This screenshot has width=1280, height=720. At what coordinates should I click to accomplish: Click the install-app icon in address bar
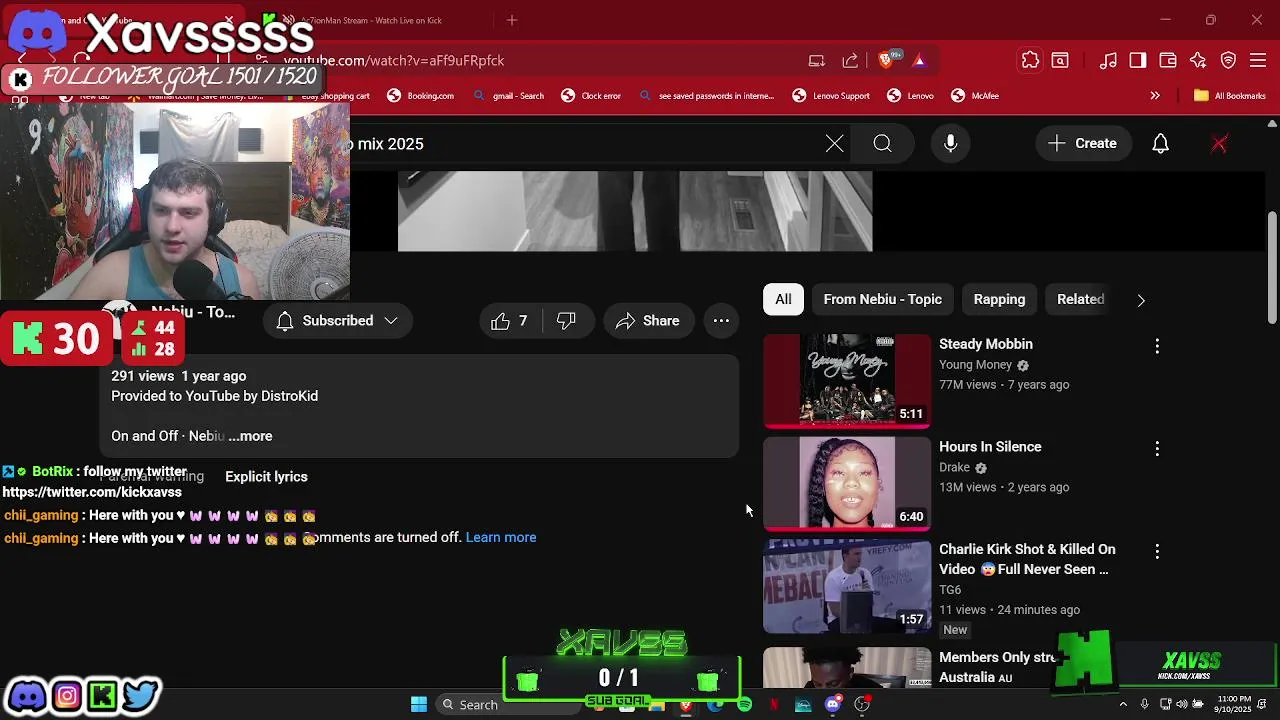pyautogui.click(x=817, y=60)
